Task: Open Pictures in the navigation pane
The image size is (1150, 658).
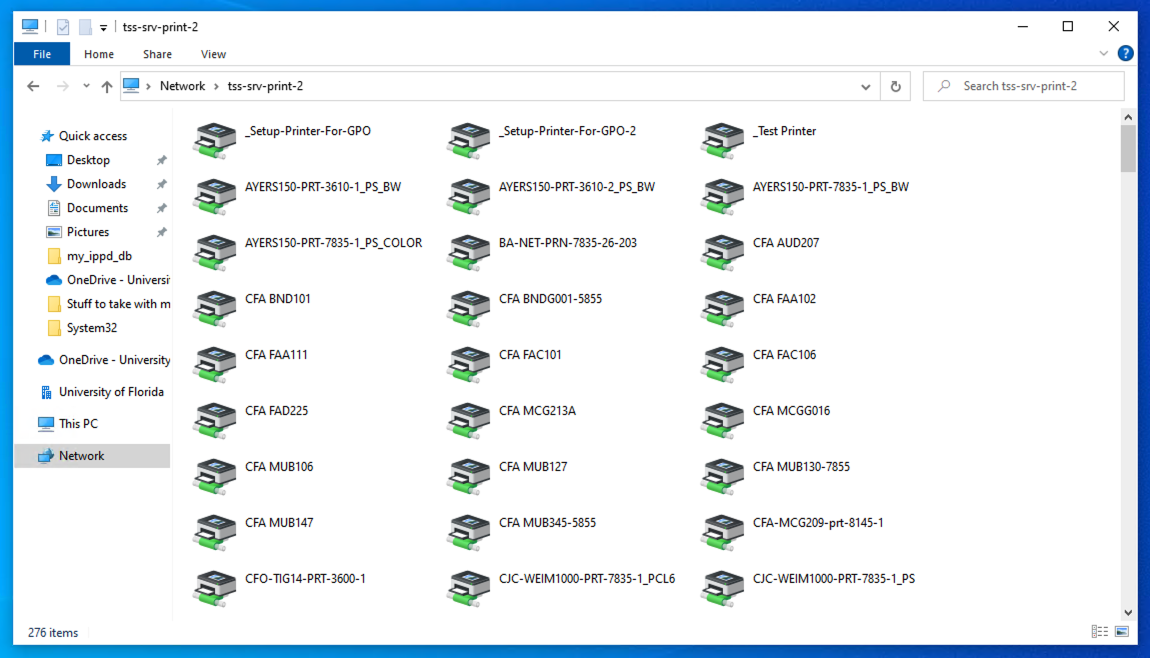Action: (x=88, y=232)
